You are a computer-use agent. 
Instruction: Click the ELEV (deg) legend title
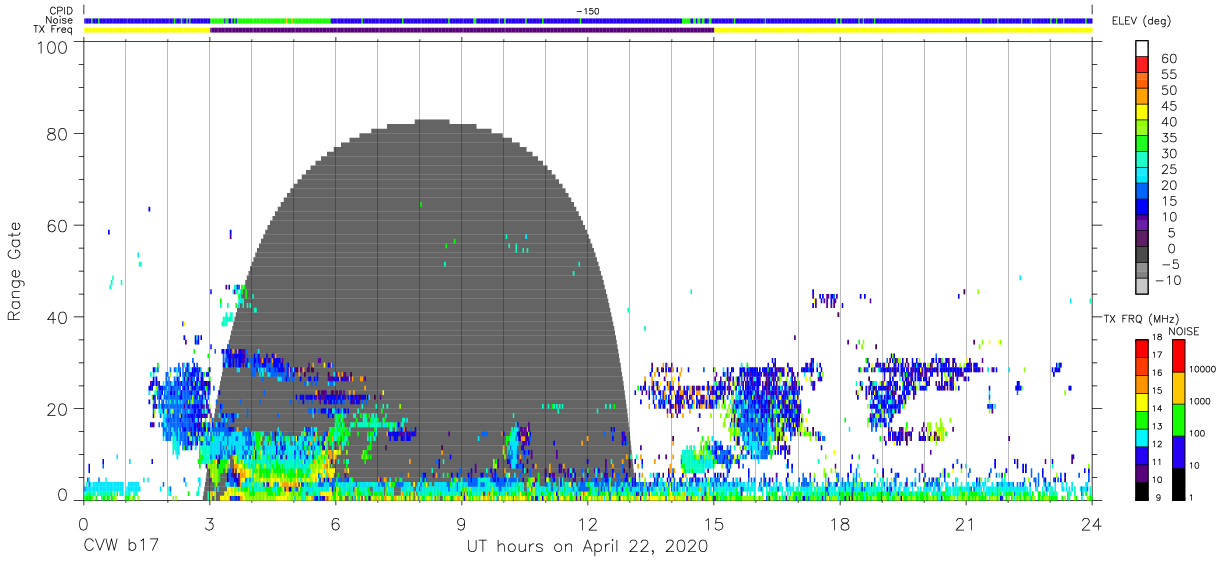pos(1142,21)
